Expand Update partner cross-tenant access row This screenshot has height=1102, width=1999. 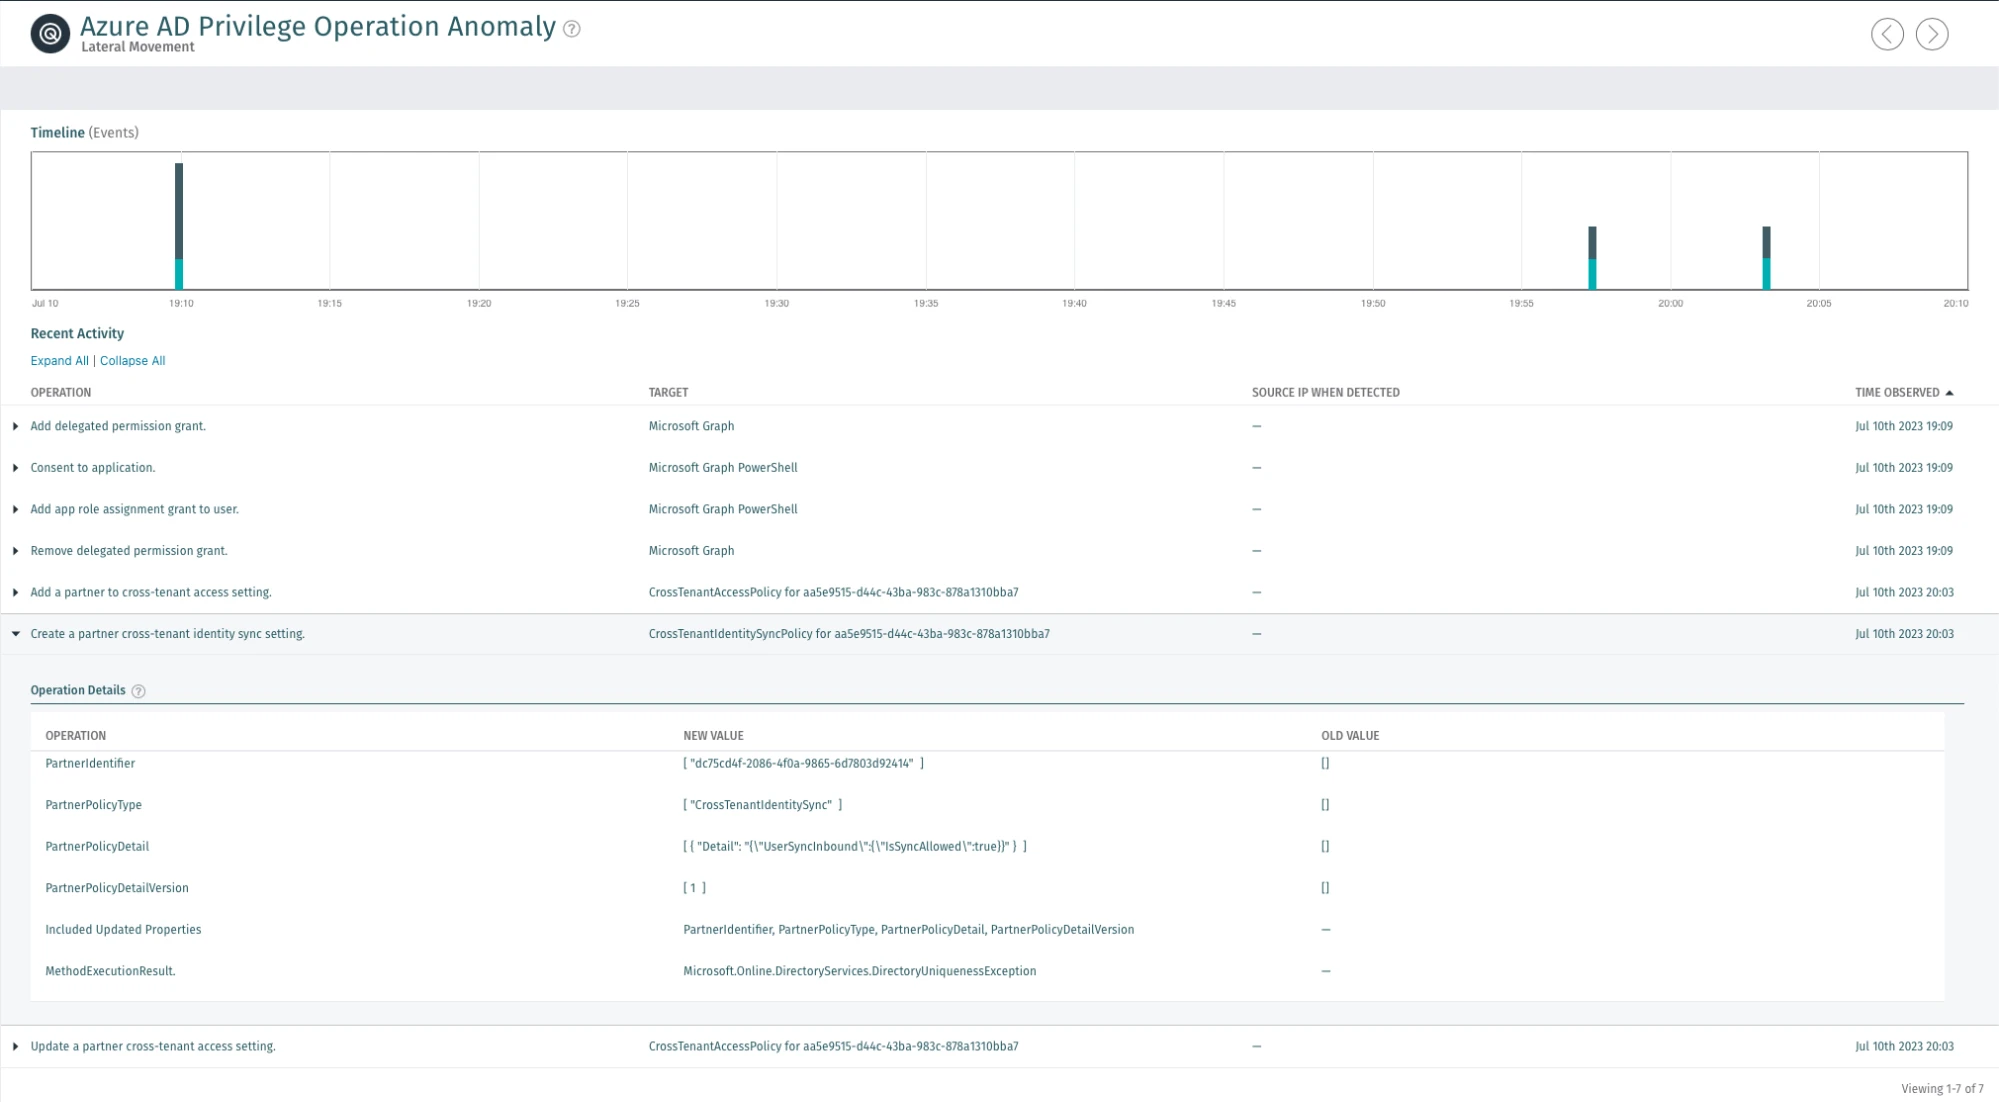(x=16, y=1046)
